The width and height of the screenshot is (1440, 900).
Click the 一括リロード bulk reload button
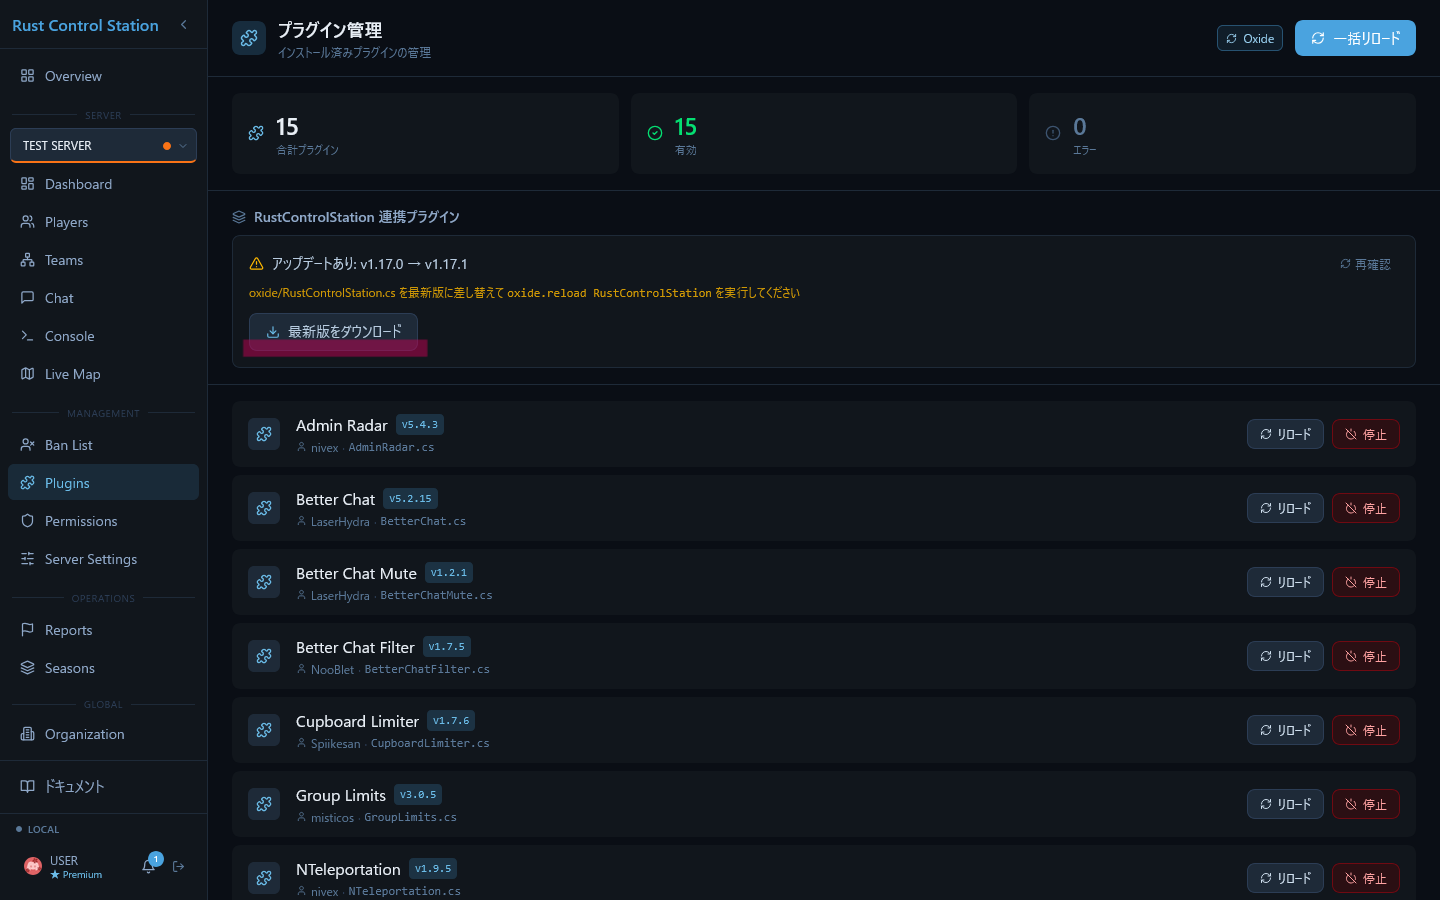pos(1355,38)
